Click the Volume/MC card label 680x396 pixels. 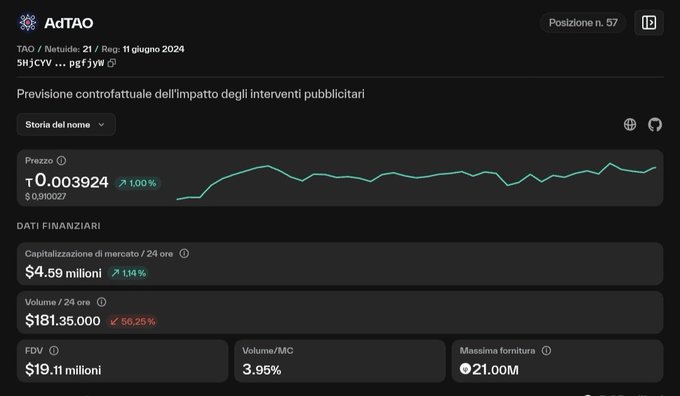point(268,351)
